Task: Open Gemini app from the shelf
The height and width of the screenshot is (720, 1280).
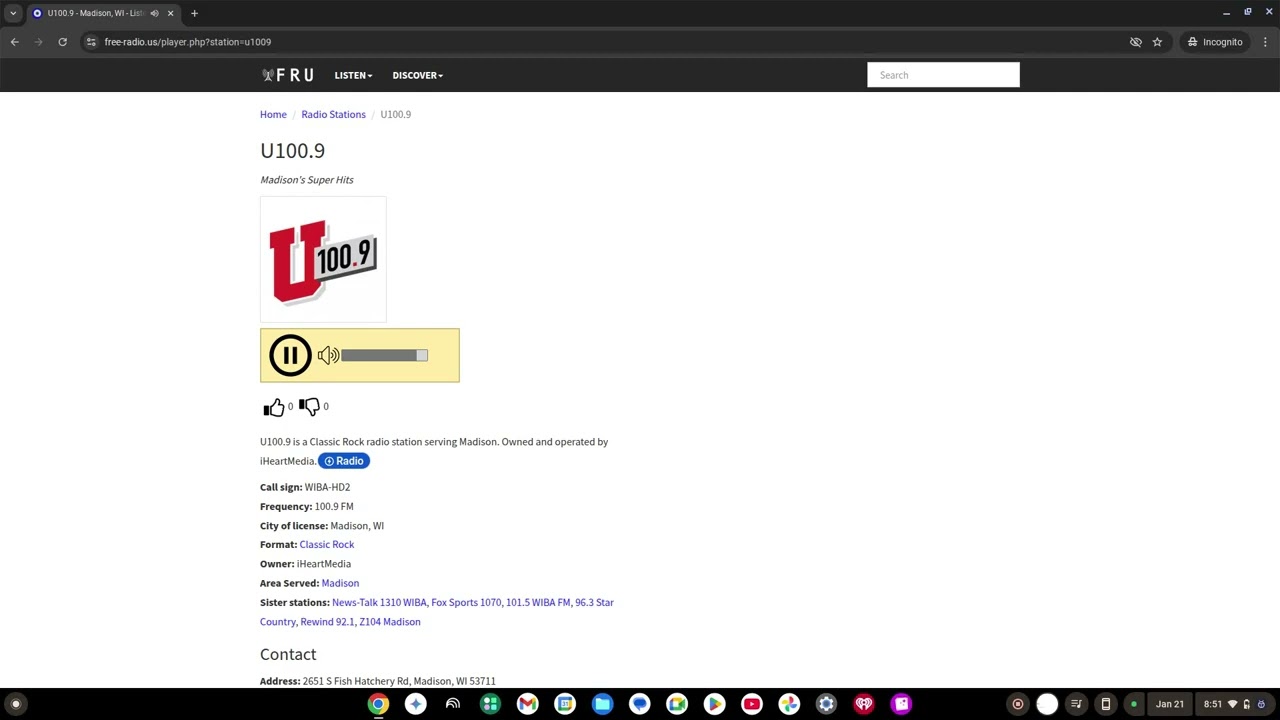Action: (415, 704)
